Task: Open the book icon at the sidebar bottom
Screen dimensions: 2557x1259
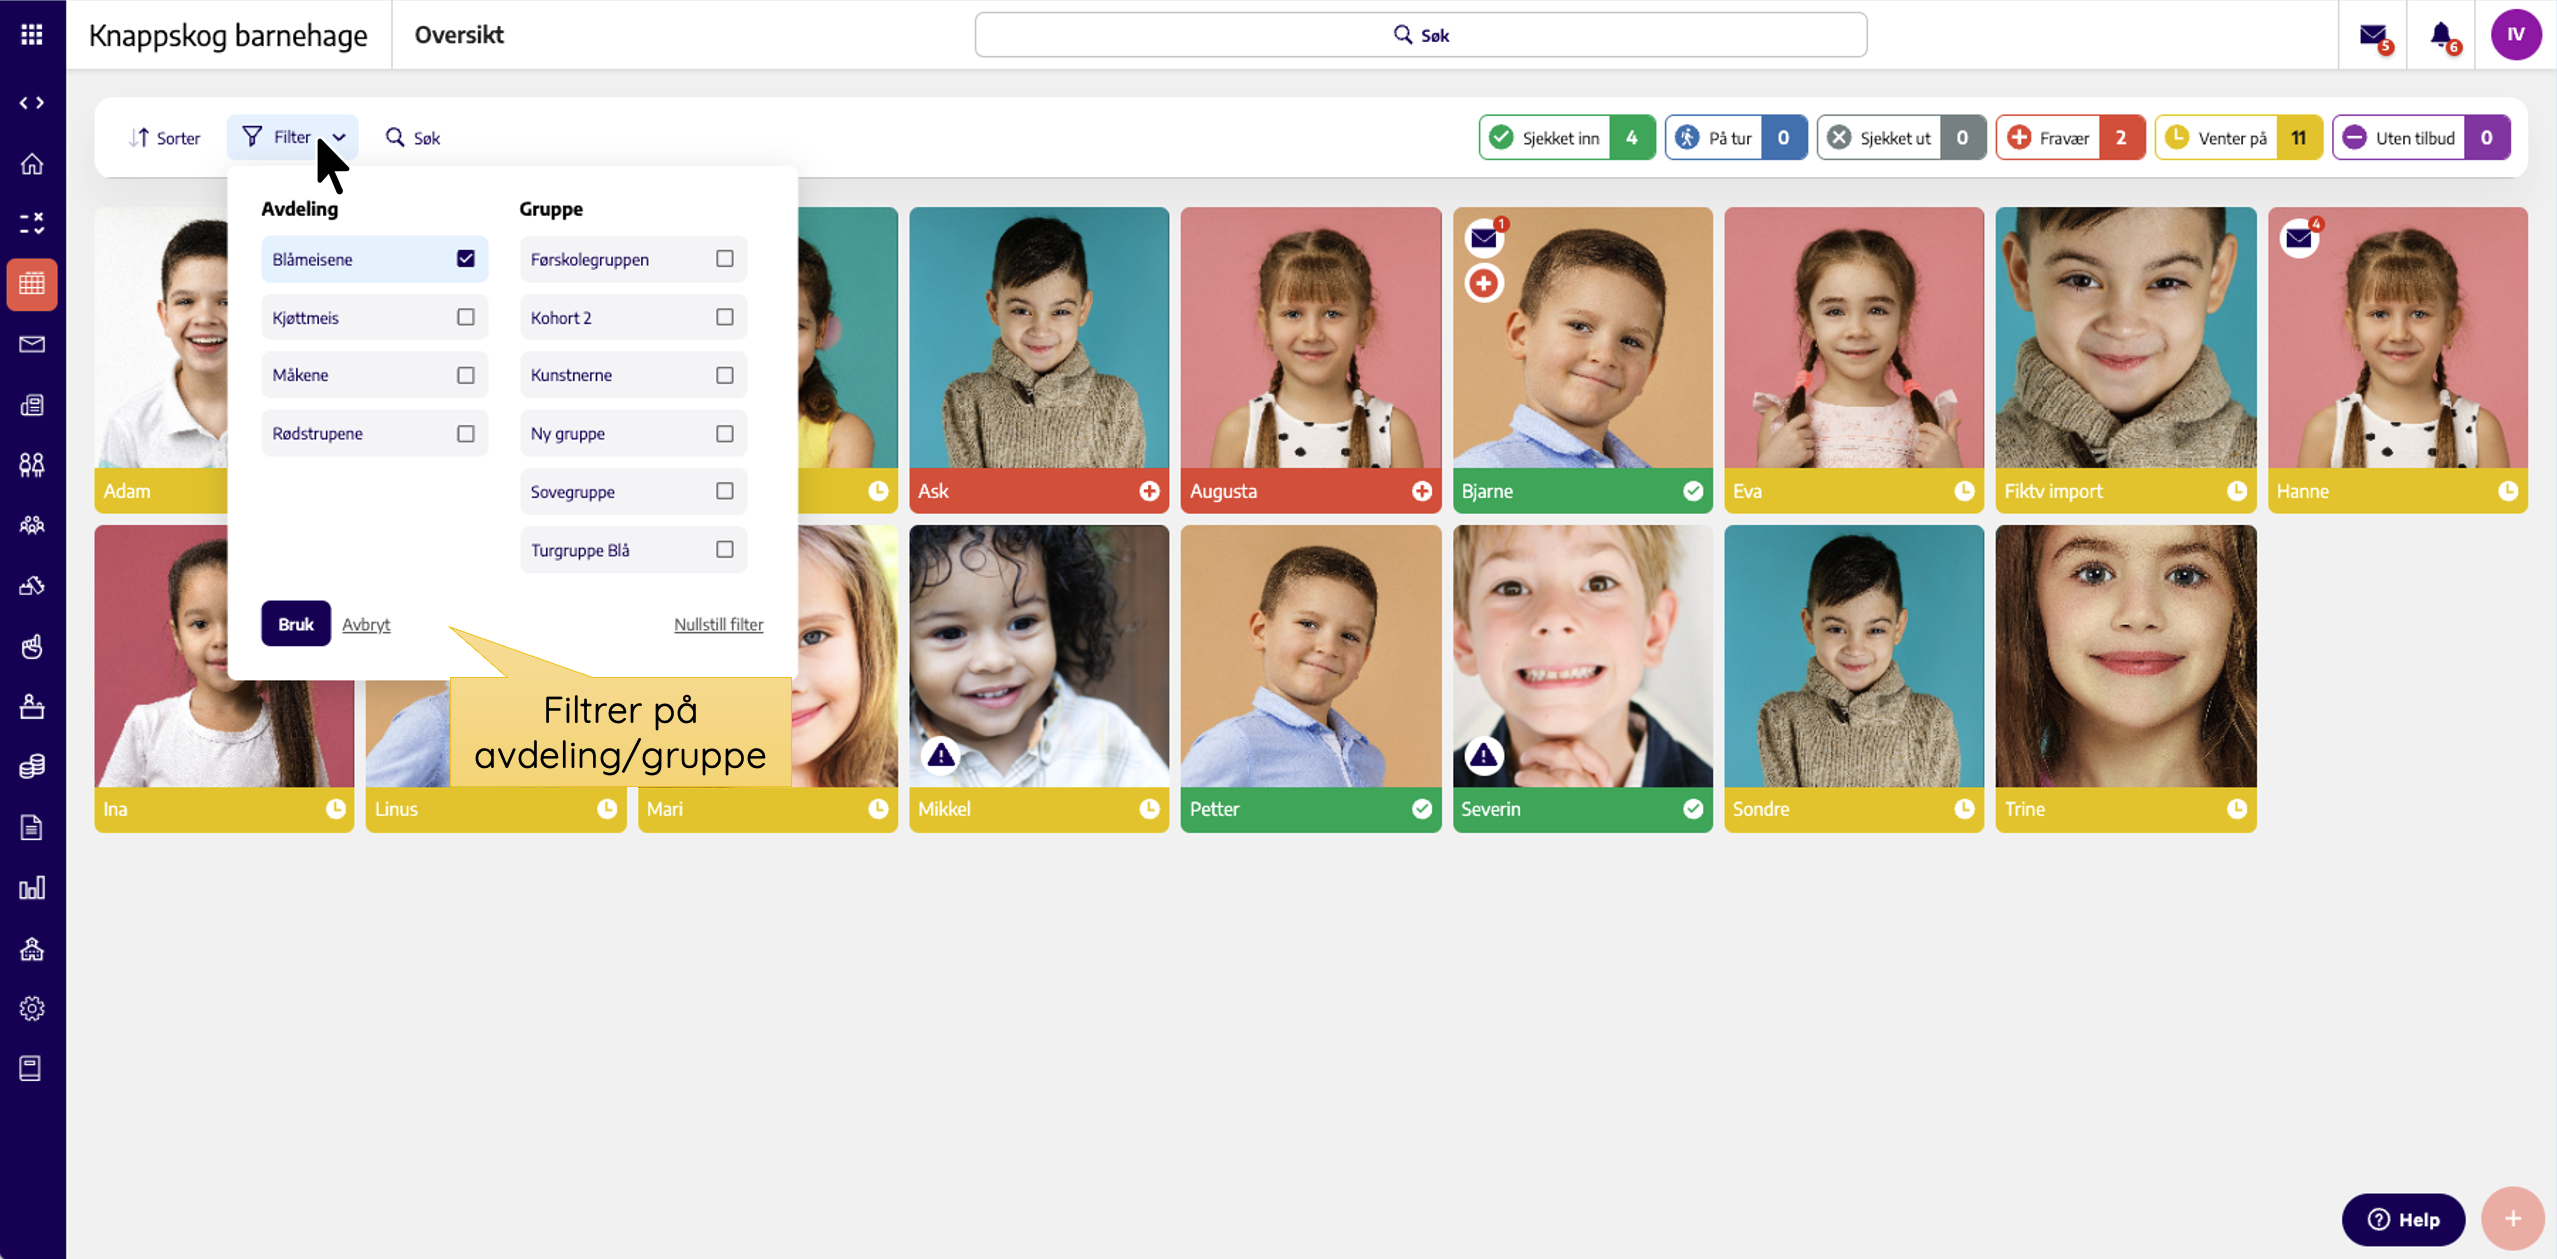Action: pyautogui.click(x=32, y=1068)
